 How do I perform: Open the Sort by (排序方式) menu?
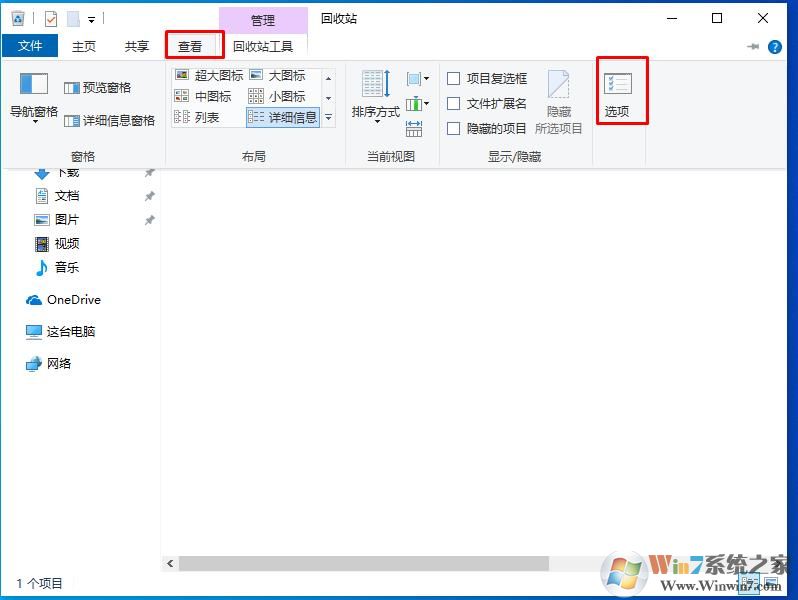376,97
